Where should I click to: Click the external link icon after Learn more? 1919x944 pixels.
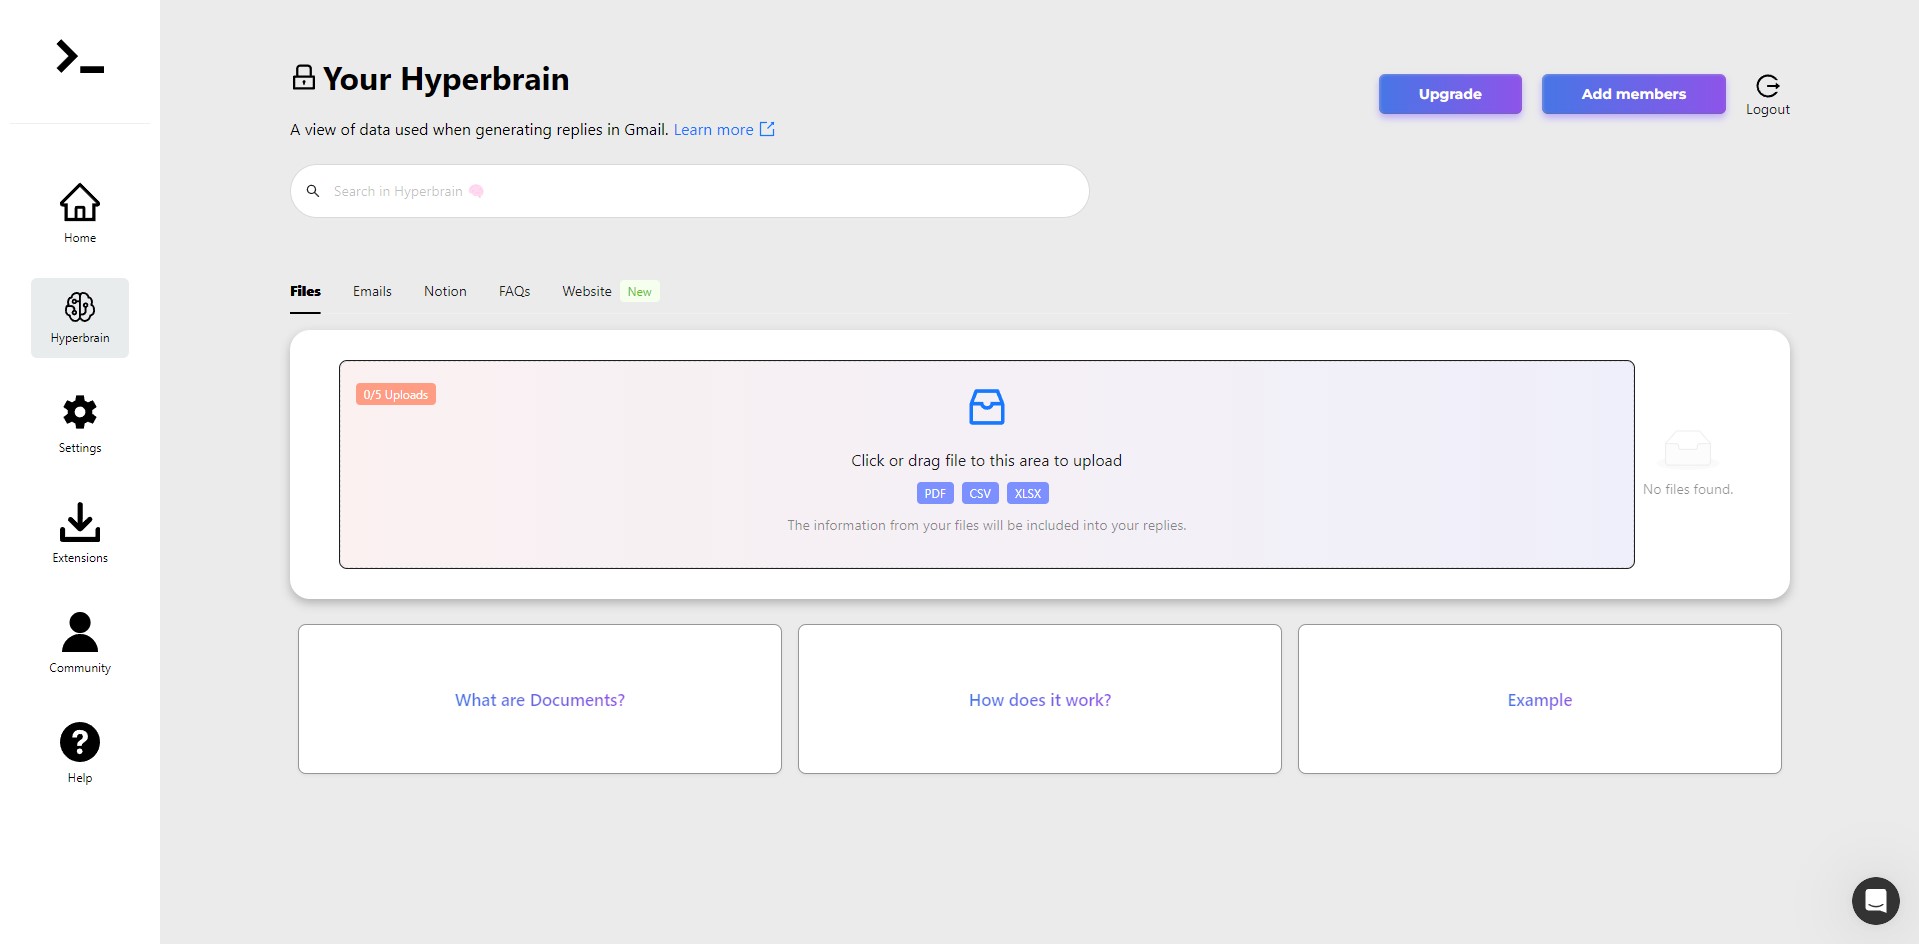click(x=767, y=129)
